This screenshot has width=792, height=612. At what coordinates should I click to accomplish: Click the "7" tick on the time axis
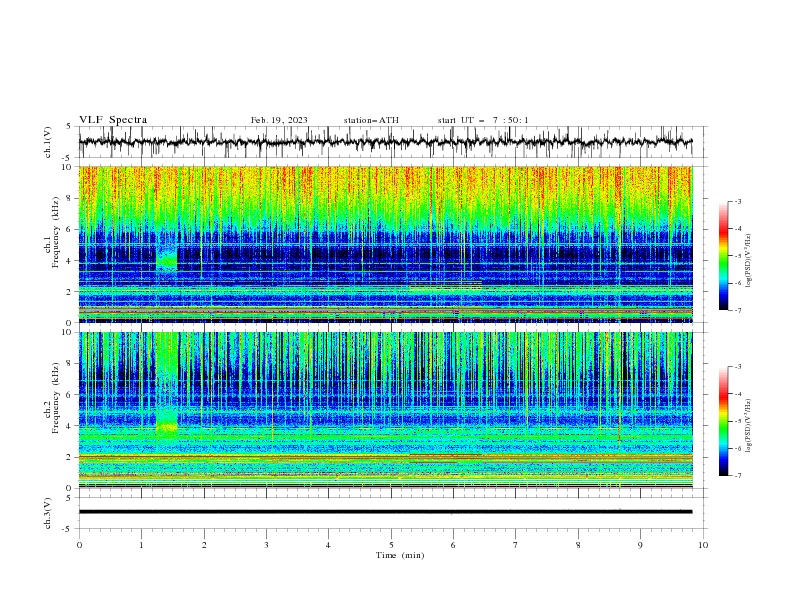click(x=516, y=545)
